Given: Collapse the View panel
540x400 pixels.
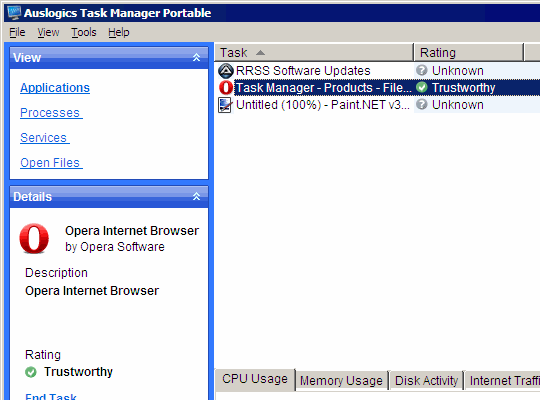Looking at the screenshot, I should (196, 57).
